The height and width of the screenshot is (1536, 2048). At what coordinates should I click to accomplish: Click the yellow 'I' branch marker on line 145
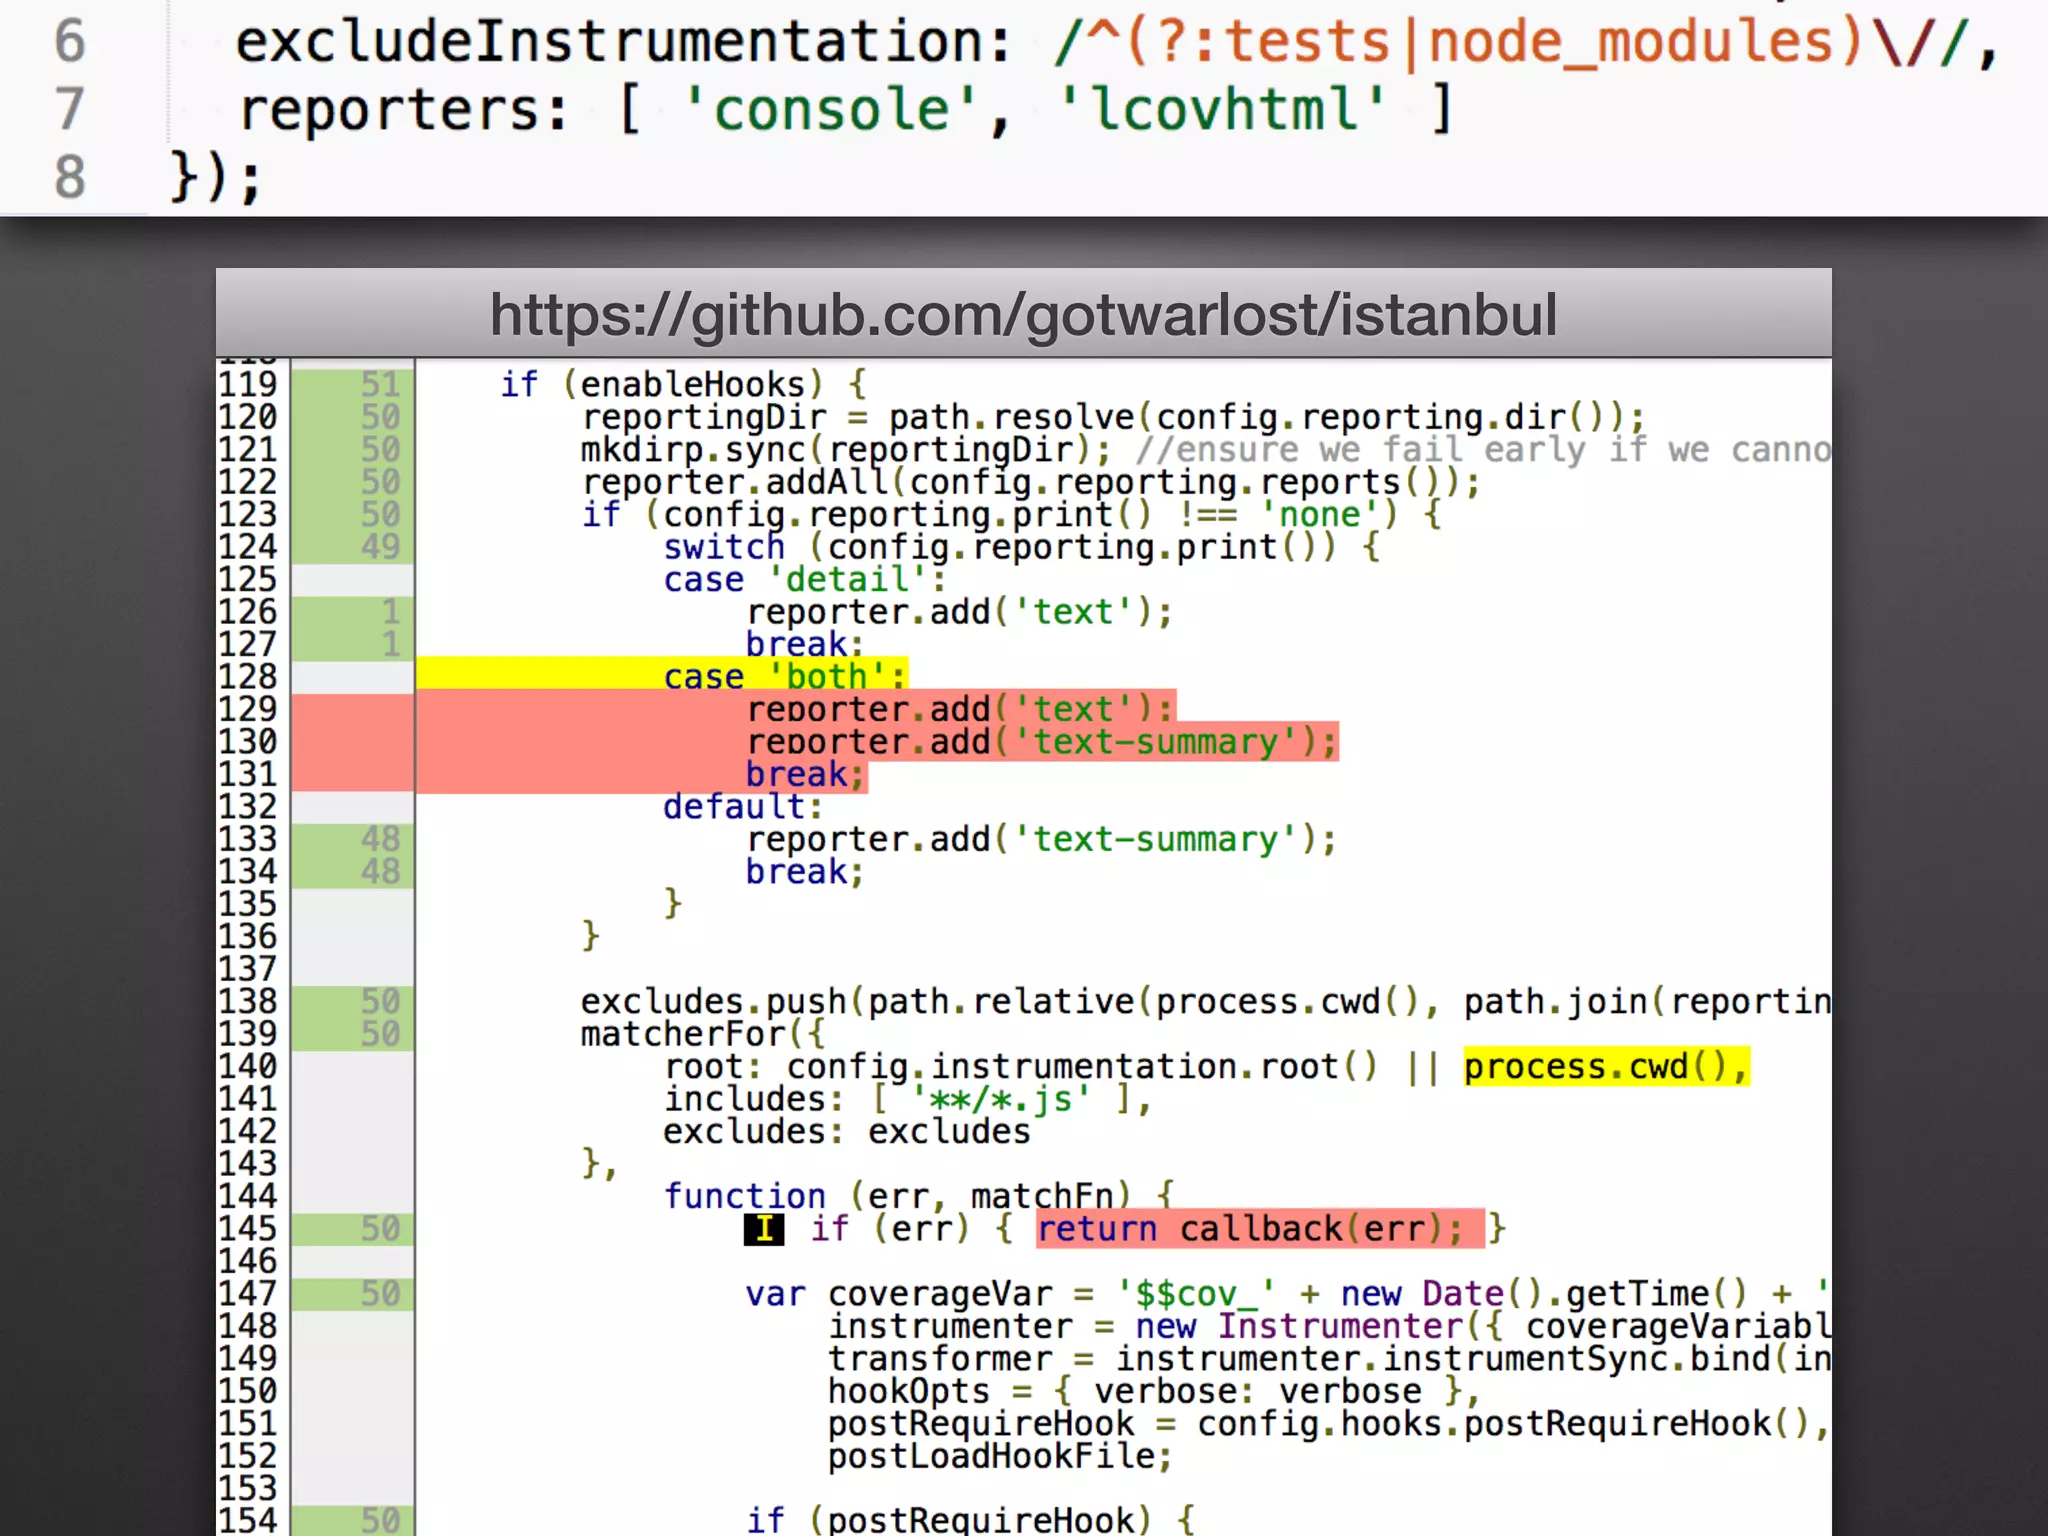click(764, 1229)
